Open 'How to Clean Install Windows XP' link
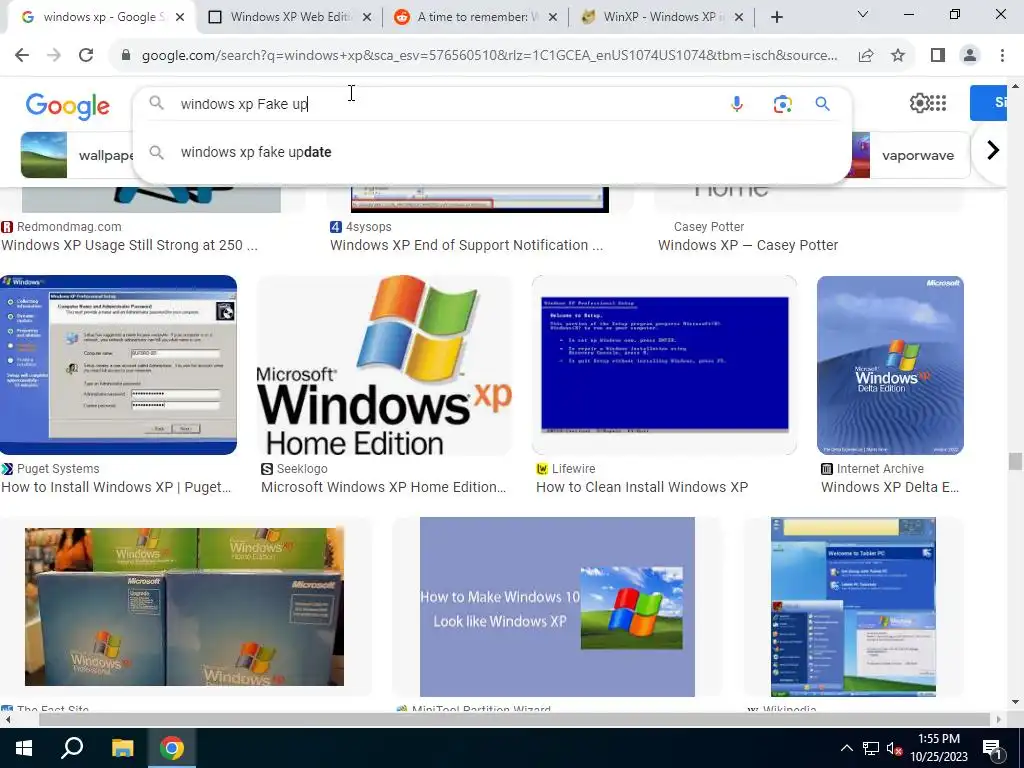Viewport: 1024px width, 768px height. click(x=642, y=487)
